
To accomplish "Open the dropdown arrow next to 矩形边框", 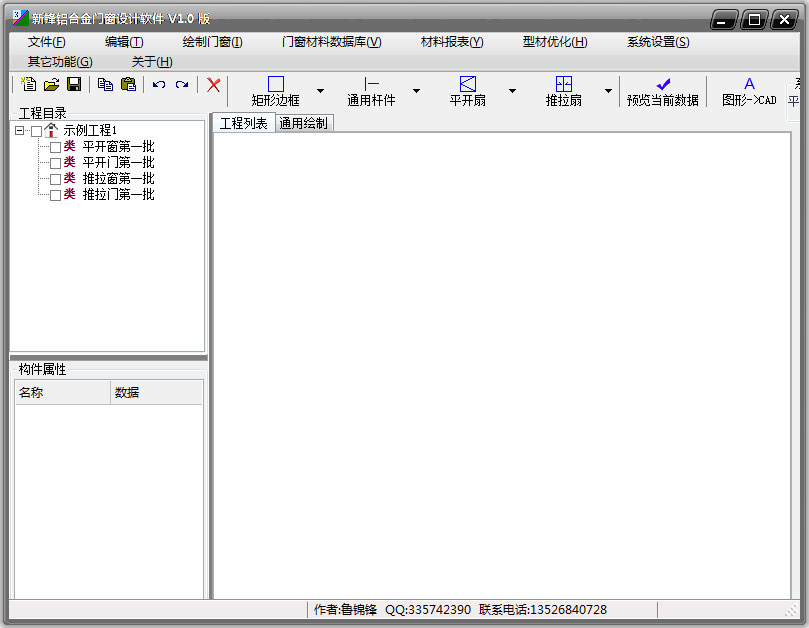I will (320, 91).
